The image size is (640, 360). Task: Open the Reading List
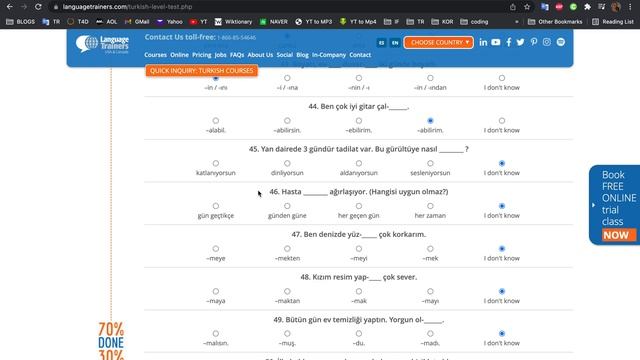pos(613,22)
